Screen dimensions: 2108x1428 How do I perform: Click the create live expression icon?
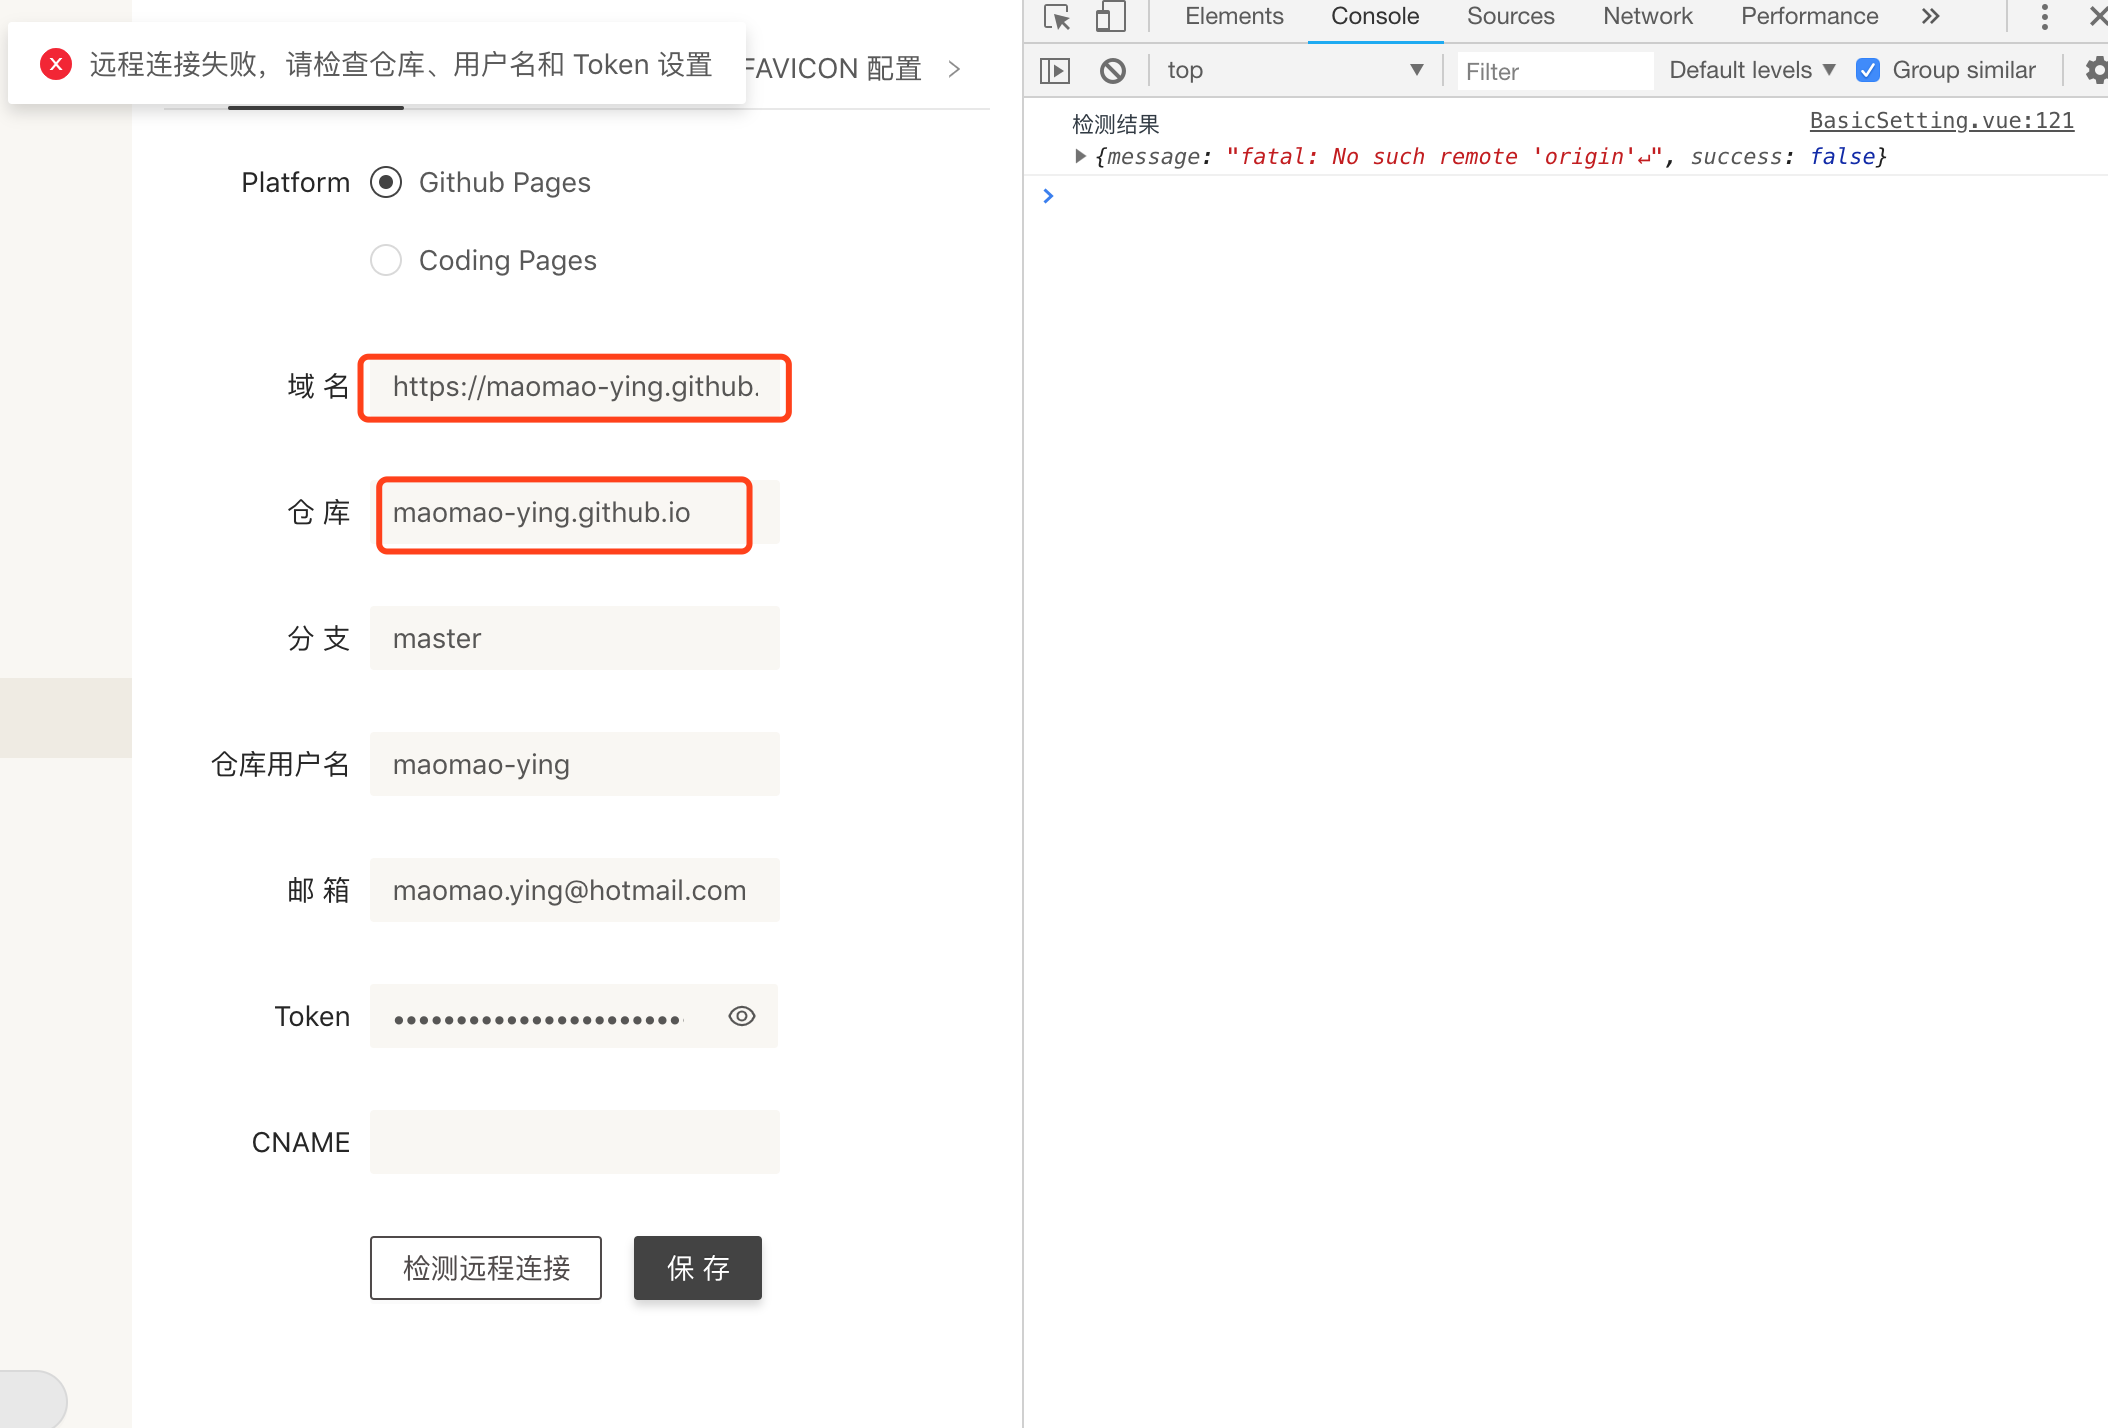pos(1055,70)
